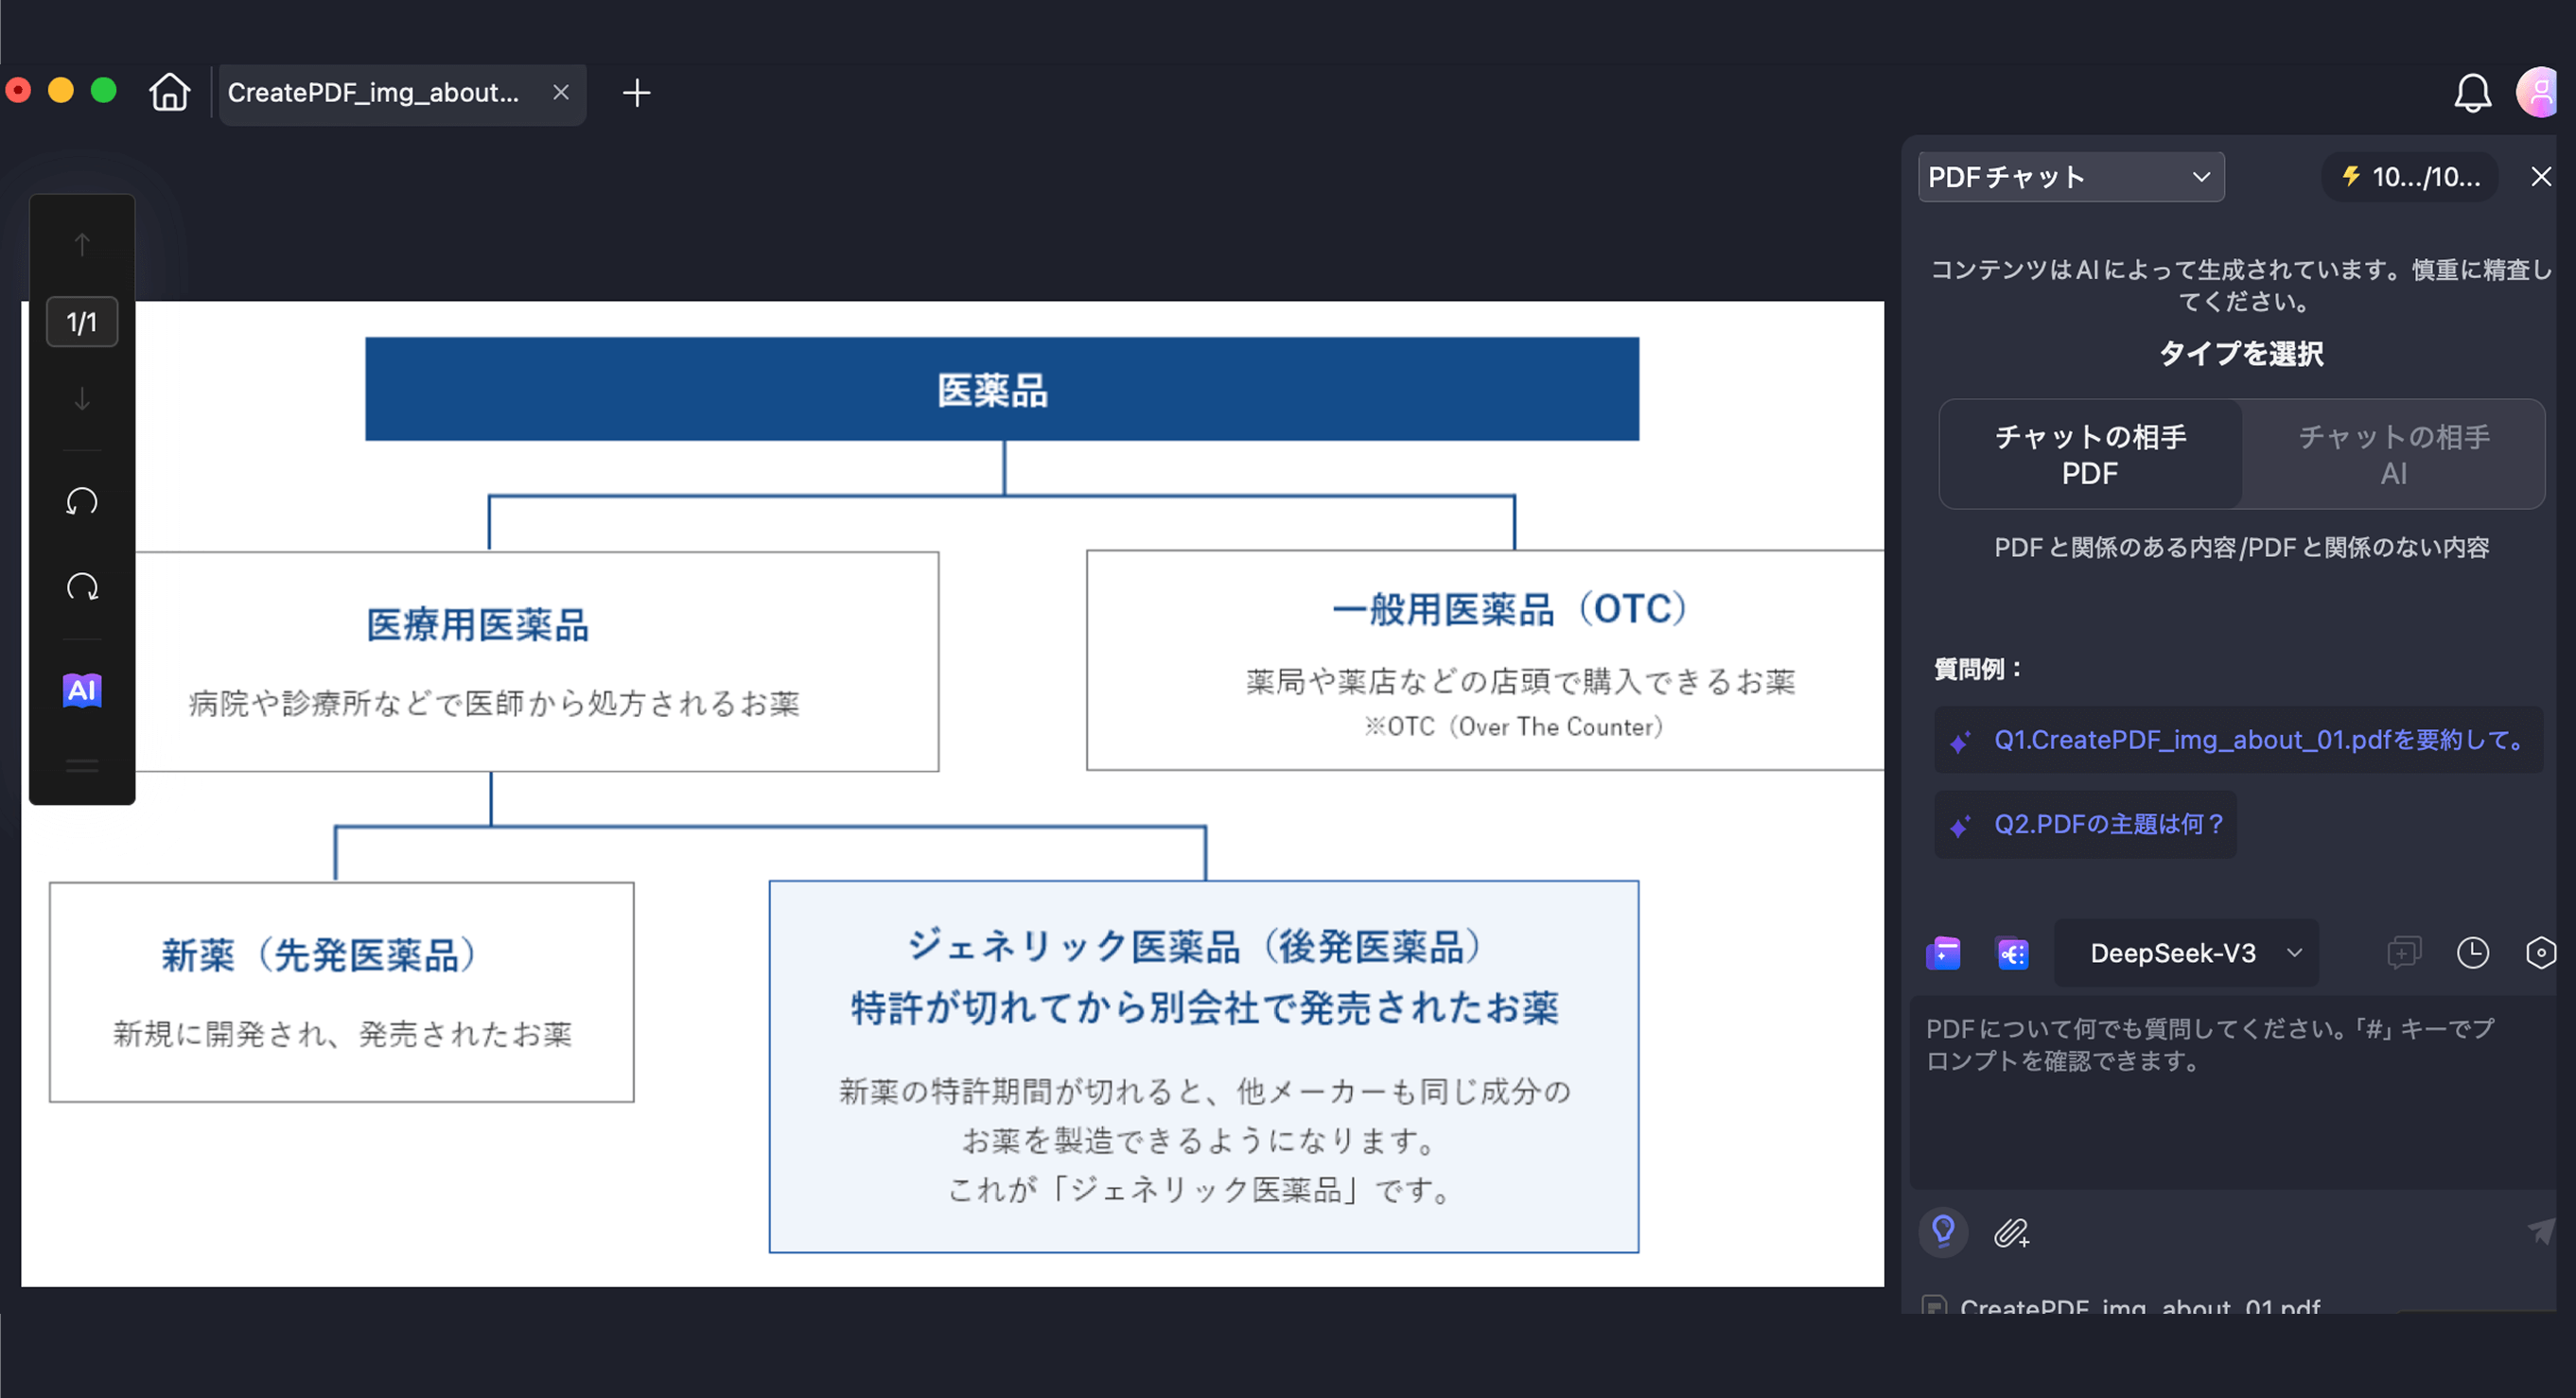
Task: Select chat partner PDF option
Action: pyautogui.click(x=2090, y=454)
